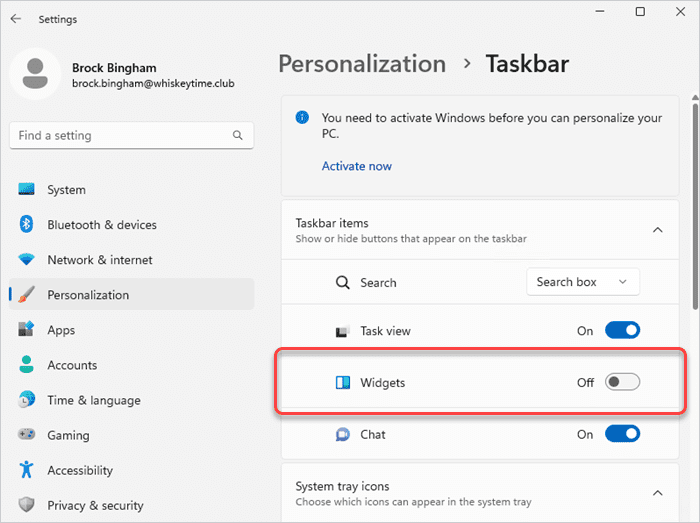The image size is (700, 523).
Task: Click the Personalization paintbrush icon
Action: [x=26, y=295]
